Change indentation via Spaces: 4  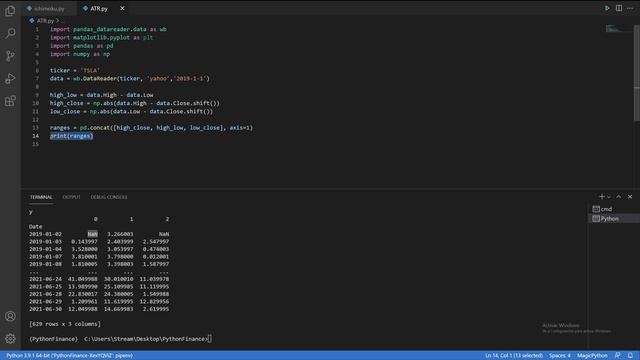(x=560, y=356)
